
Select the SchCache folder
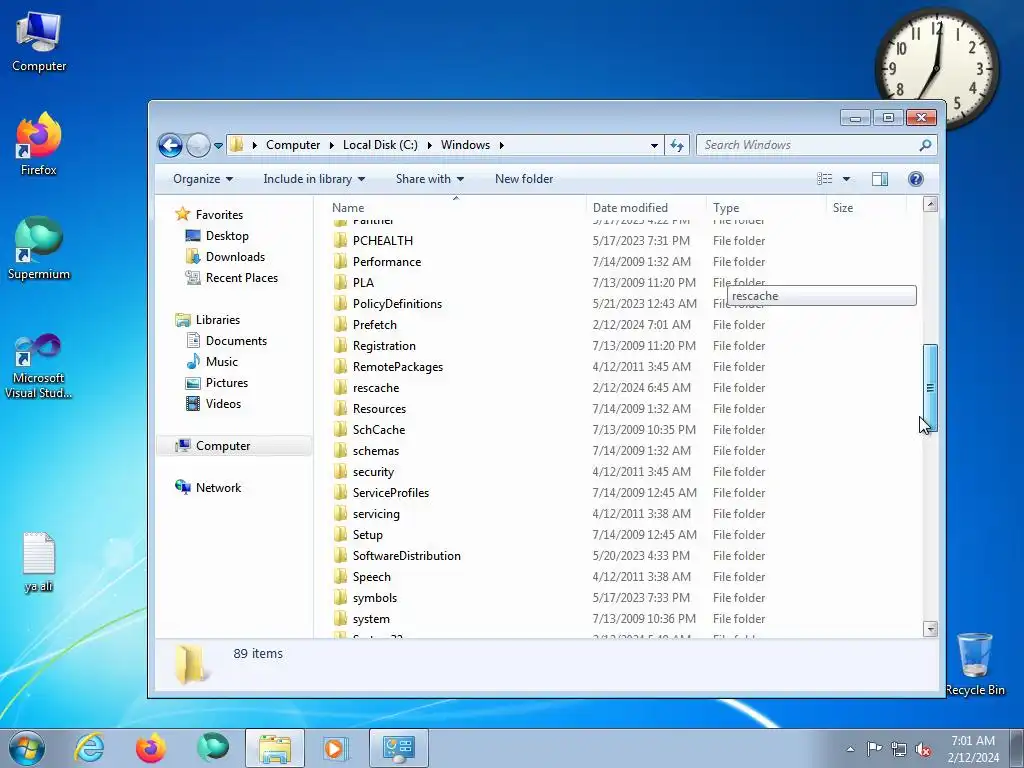[x=379, y=430]
